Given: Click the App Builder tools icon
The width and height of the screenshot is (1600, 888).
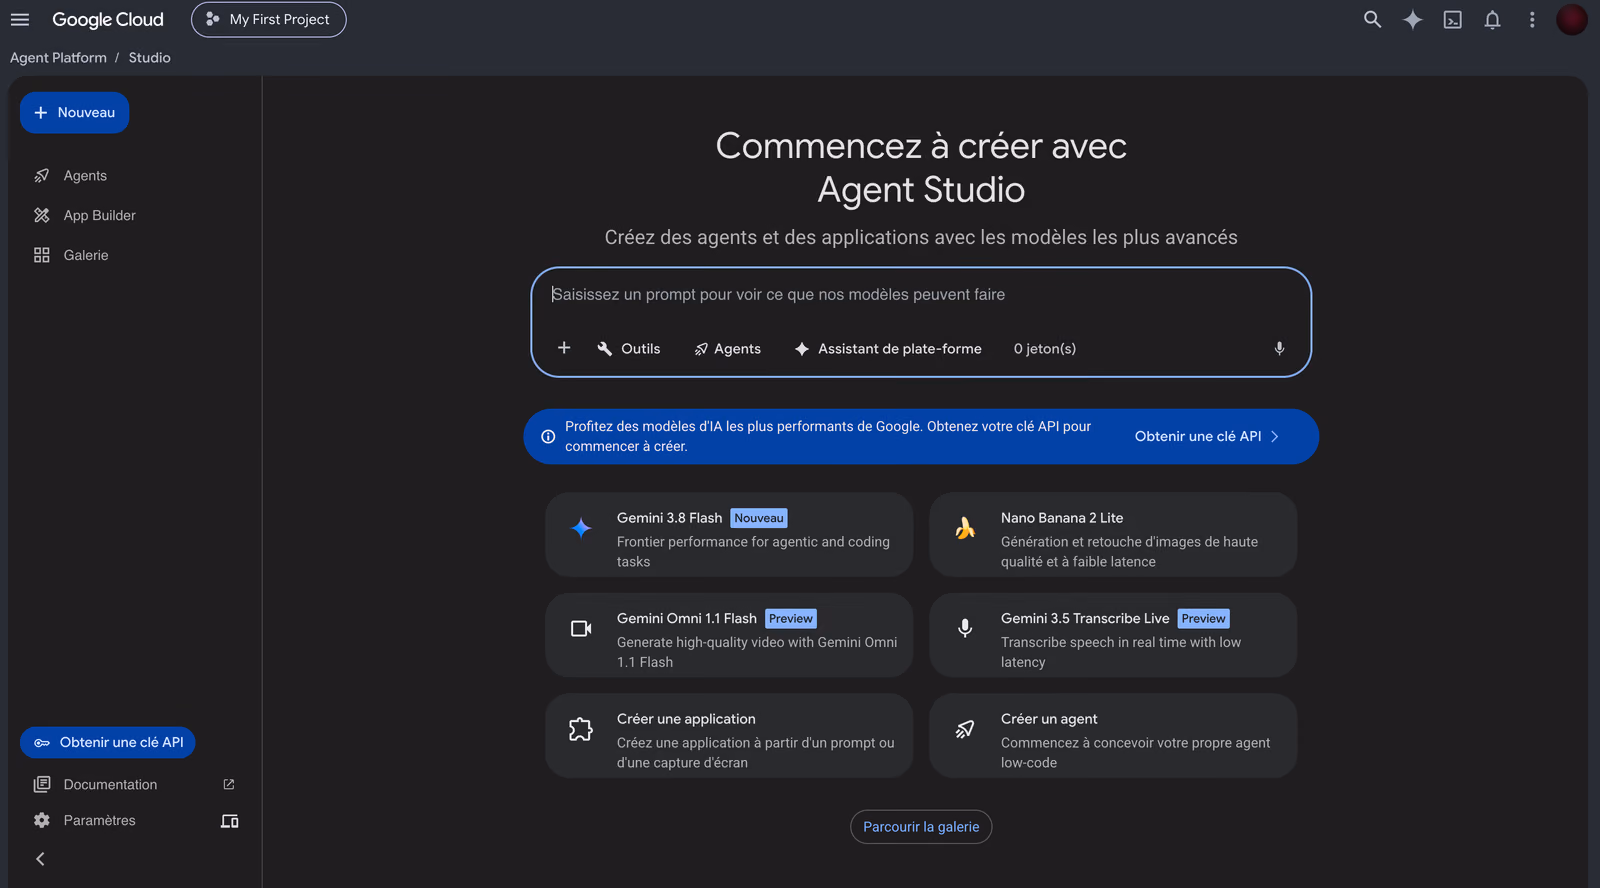Looking at the screenshot, I should coord(41,215).
